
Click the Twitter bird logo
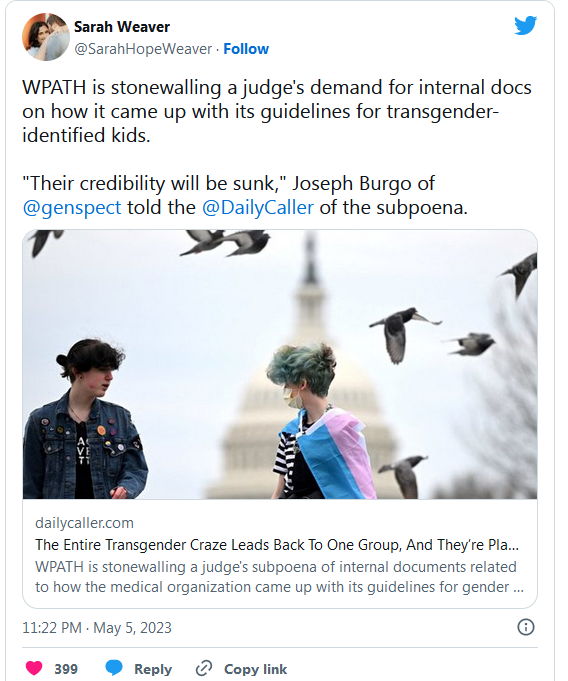click(525, 25)
